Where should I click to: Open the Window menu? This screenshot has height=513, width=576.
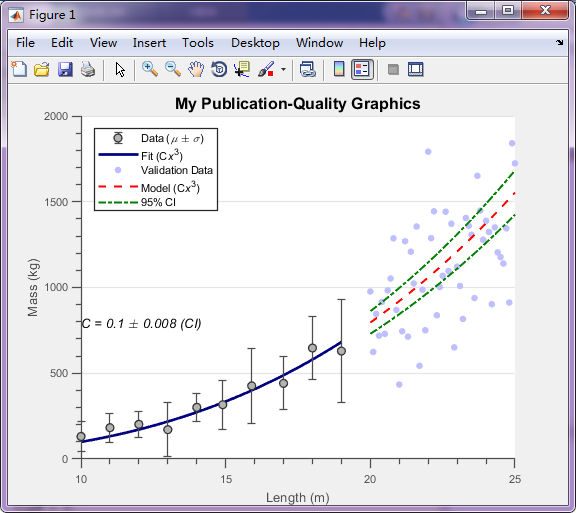pos(319,43)
